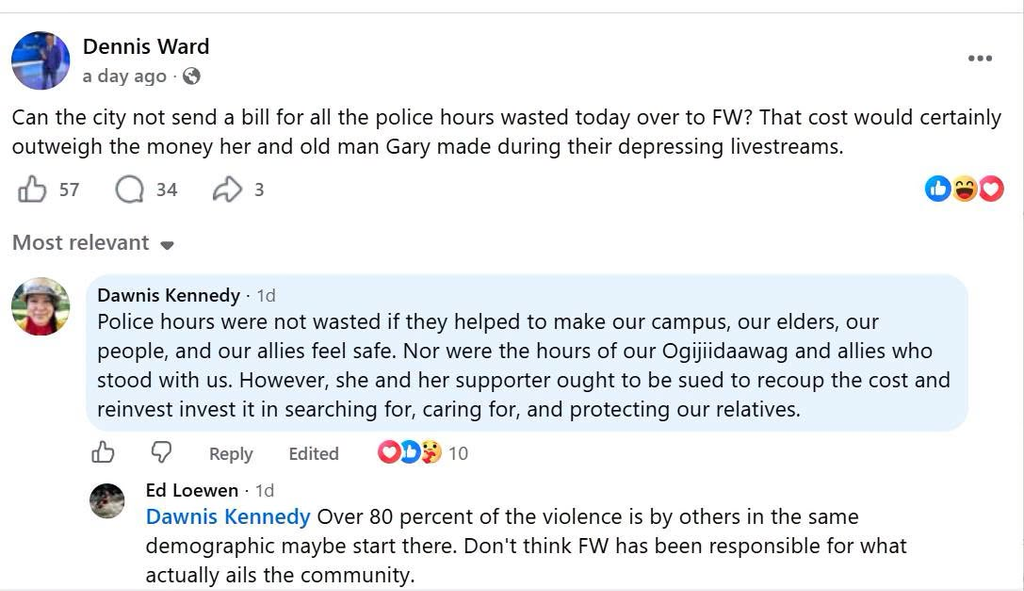1024x591 pixels.
Task: Click Dennis Ward's profile picture
Action: [x=40, y=61]
